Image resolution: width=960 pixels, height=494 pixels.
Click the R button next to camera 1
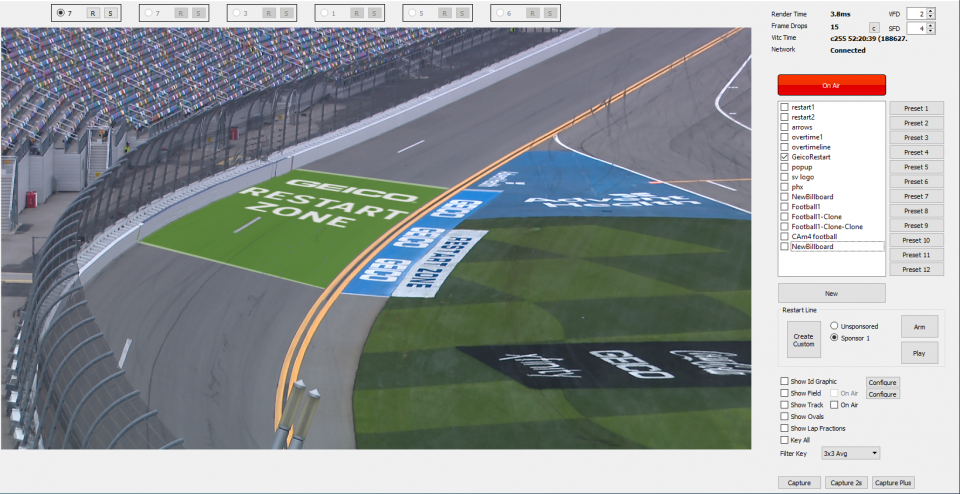pos(357,13)
